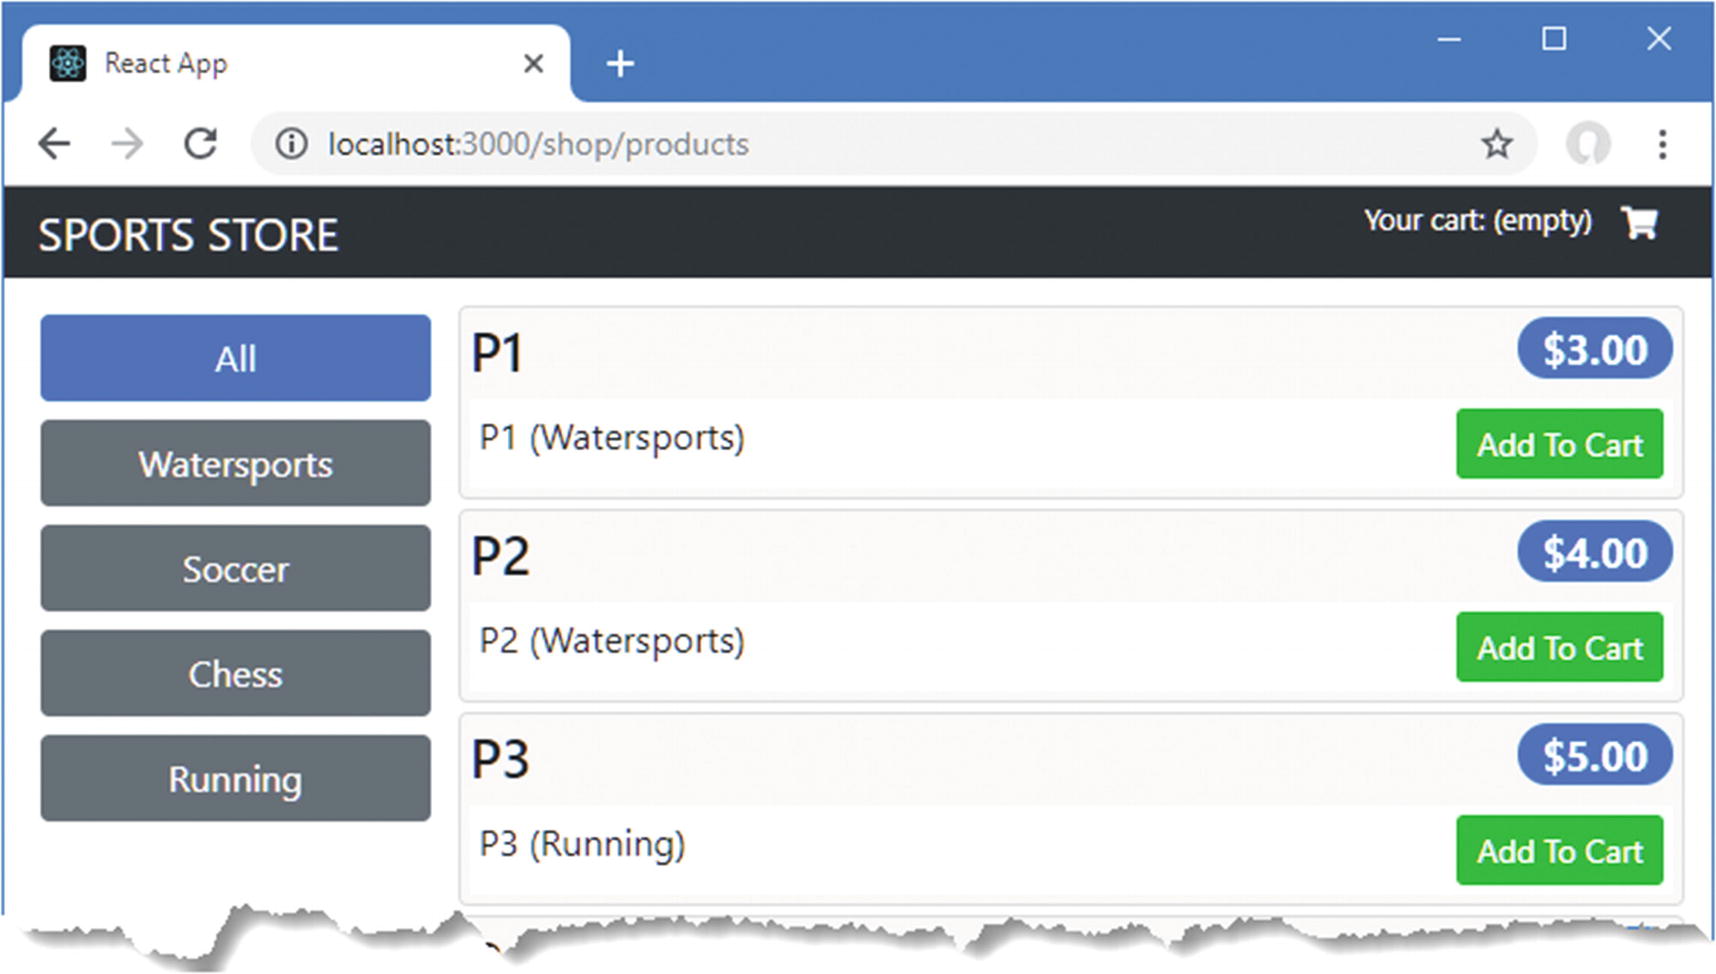Filter products by Watersports
The image size is (1716, 974).
(x=235, y=463)
